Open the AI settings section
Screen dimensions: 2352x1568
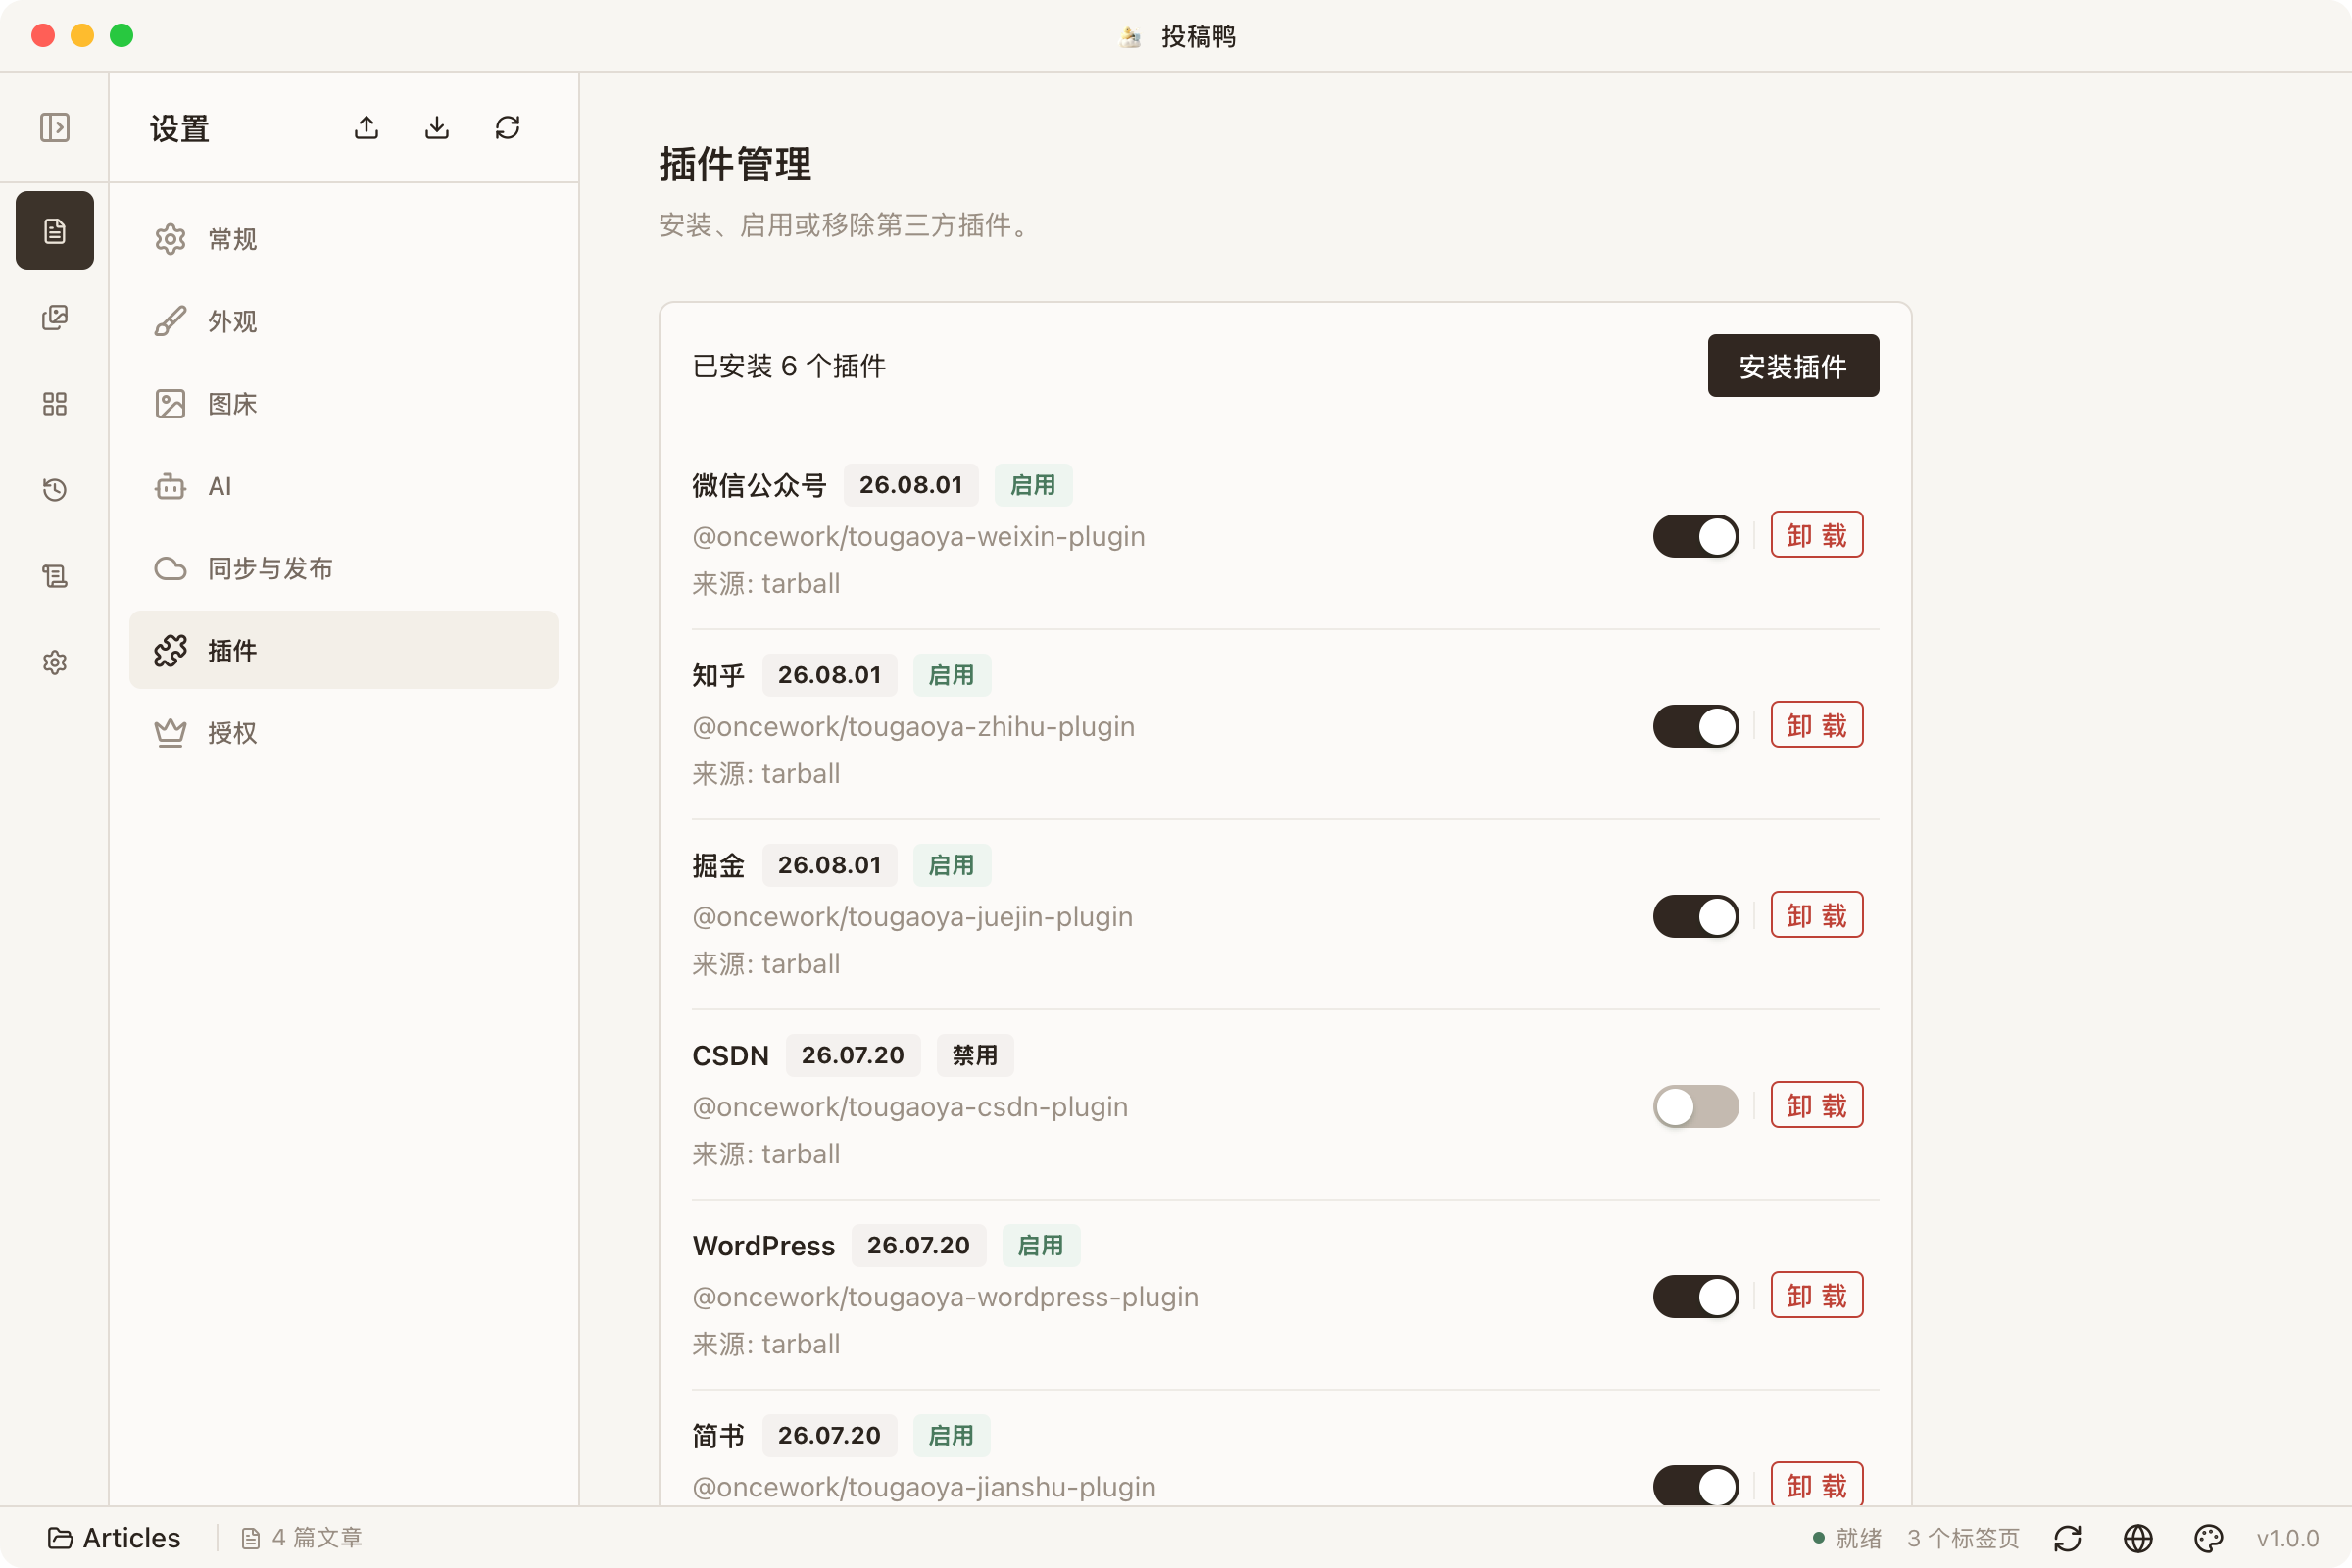344,486
